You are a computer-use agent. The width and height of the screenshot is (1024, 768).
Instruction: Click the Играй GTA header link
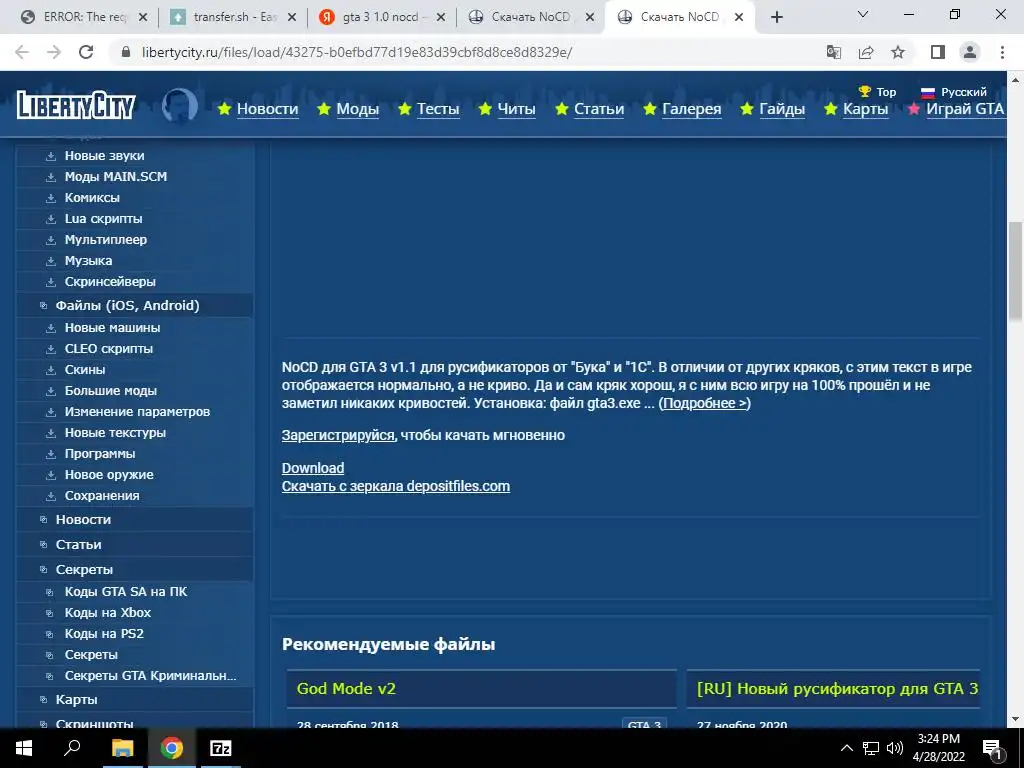point(965,108)
